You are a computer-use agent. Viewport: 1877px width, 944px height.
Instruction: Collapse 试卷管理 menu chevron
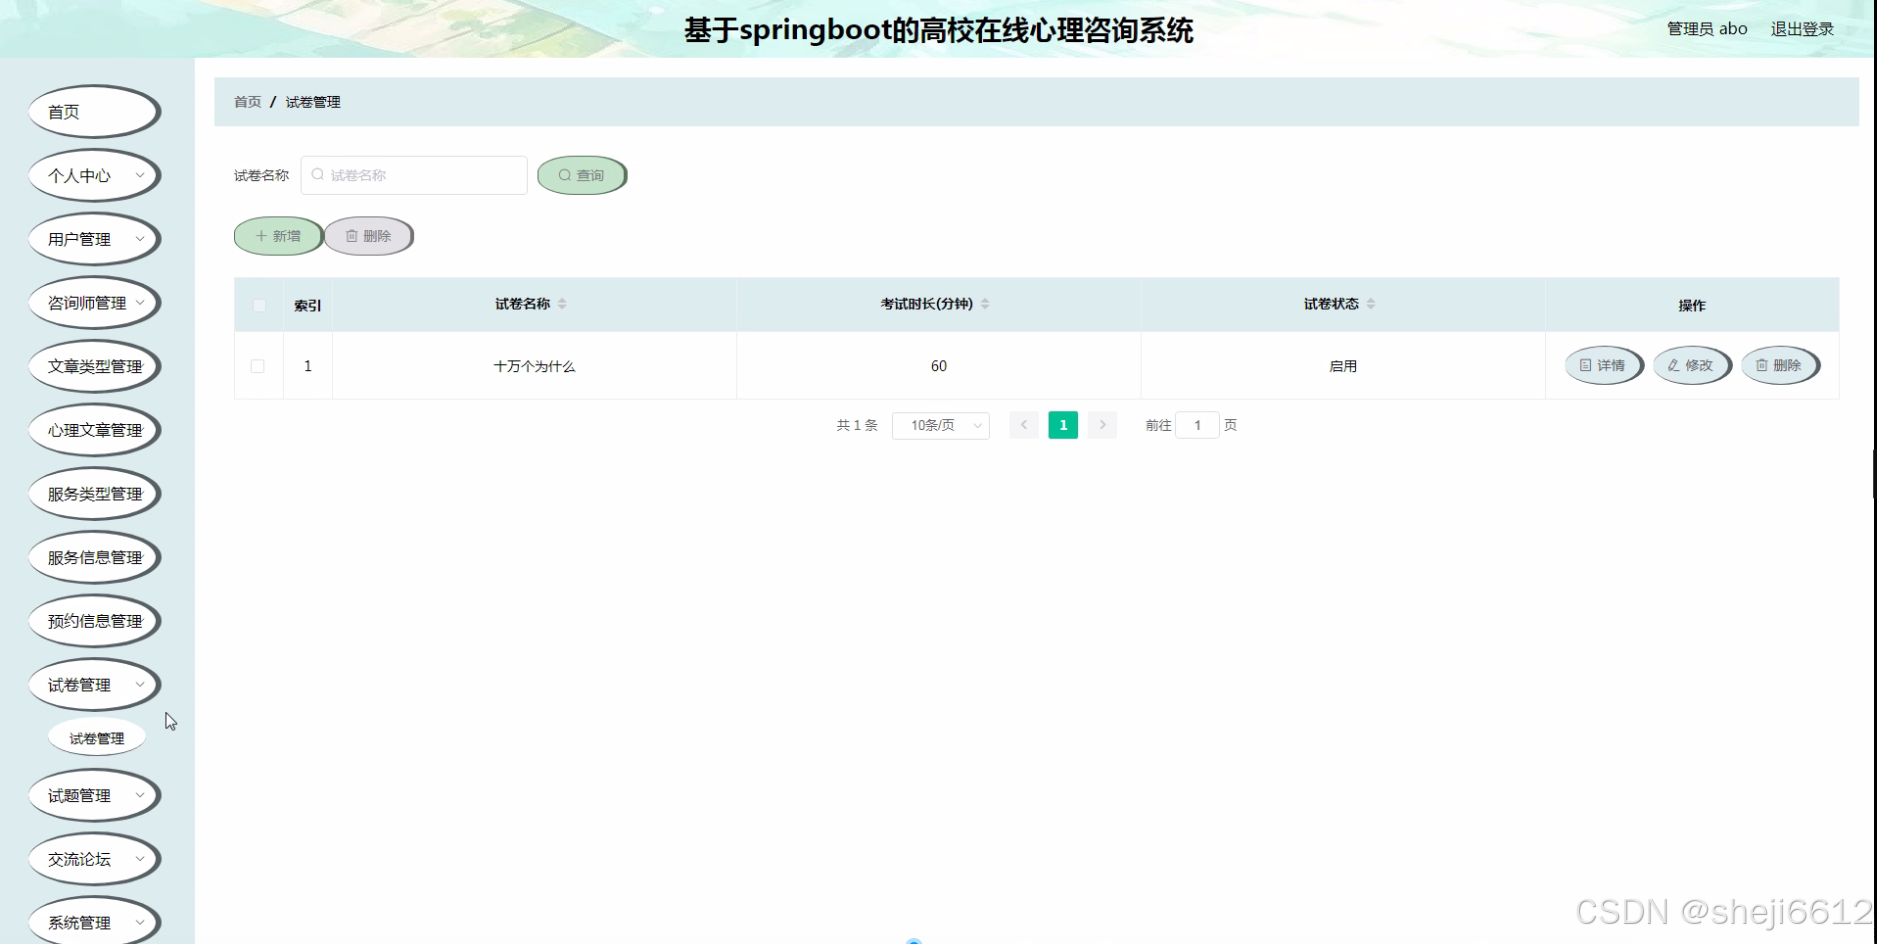140,685
